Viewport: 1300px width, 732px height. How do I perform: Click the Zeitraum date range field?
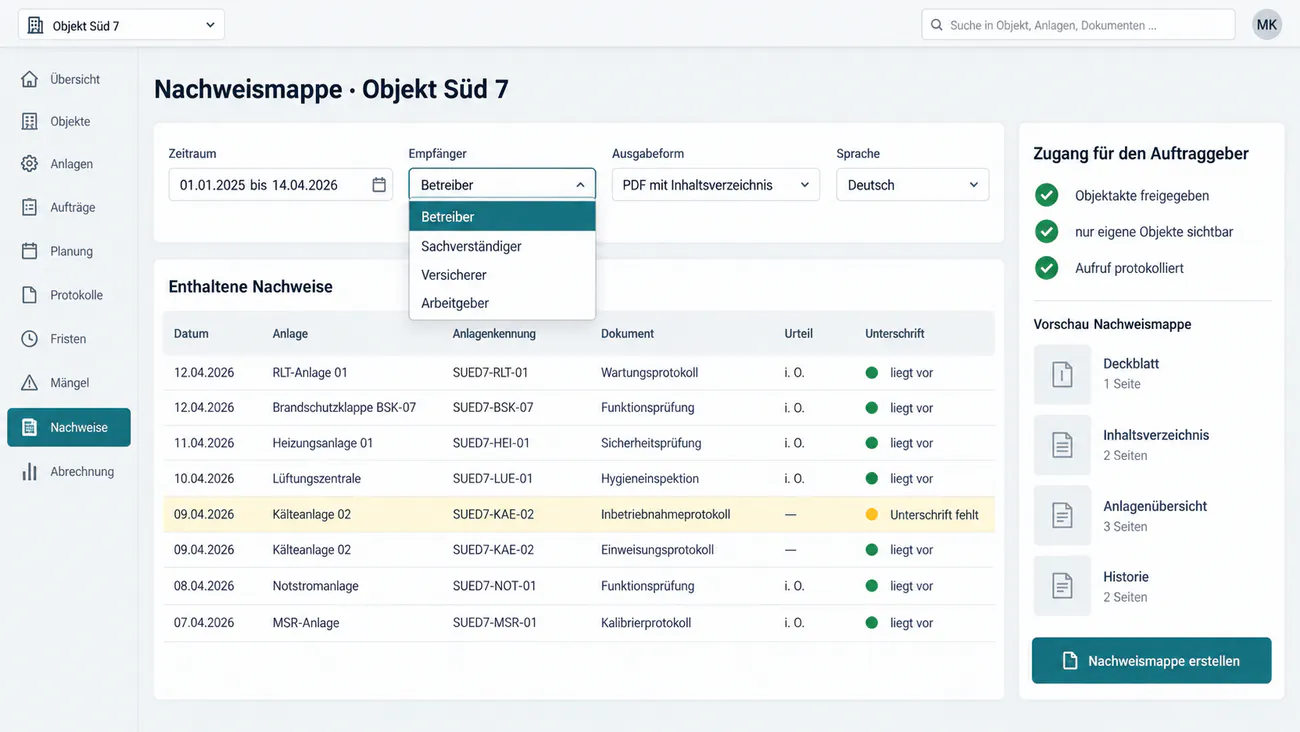pyautogui.click(x=281, y=185)
